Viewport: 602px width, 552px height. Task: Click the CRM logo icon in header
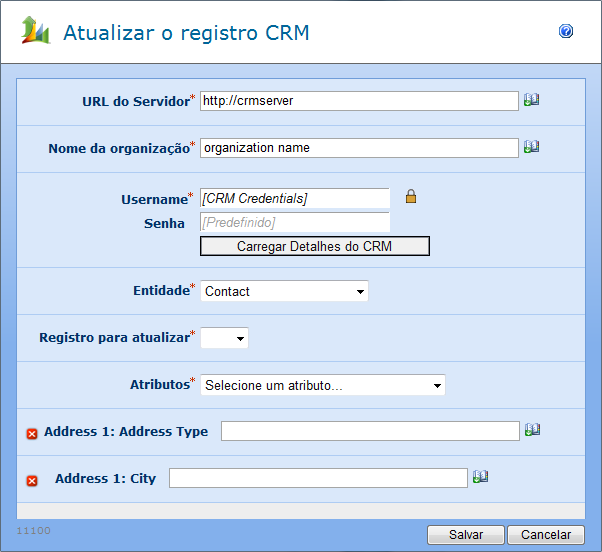click(x=35, y=31)
